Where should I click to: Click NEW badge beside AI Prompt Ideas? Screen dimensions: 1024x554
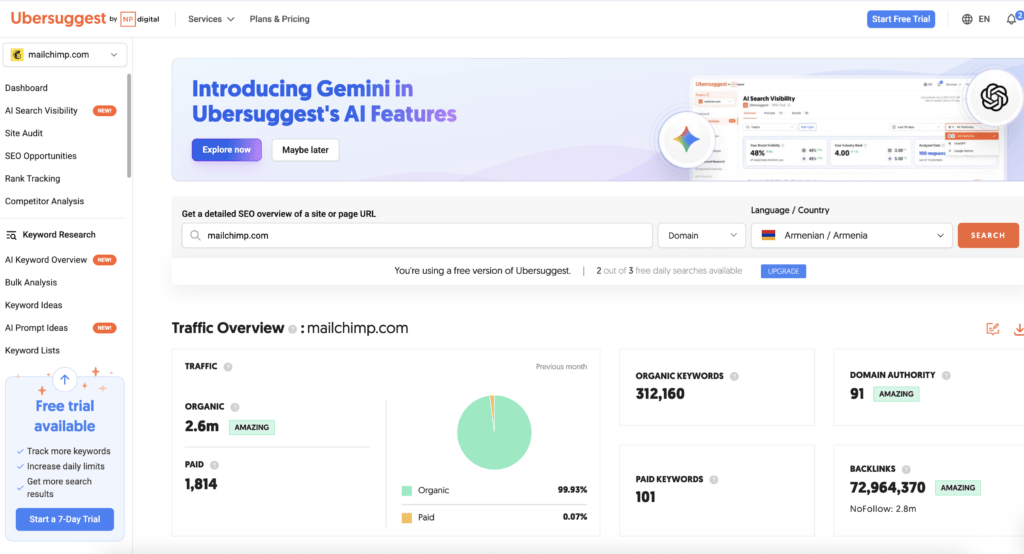(x=104, y=328)
